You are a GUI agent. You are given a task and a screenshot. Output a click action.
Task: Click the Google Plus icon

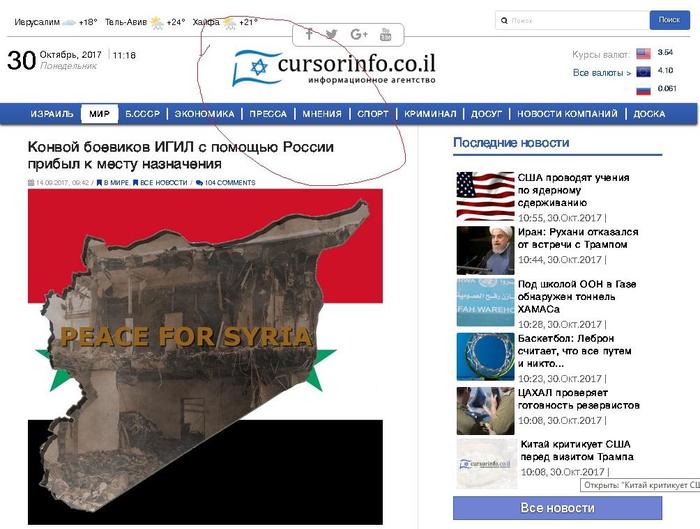360,34
